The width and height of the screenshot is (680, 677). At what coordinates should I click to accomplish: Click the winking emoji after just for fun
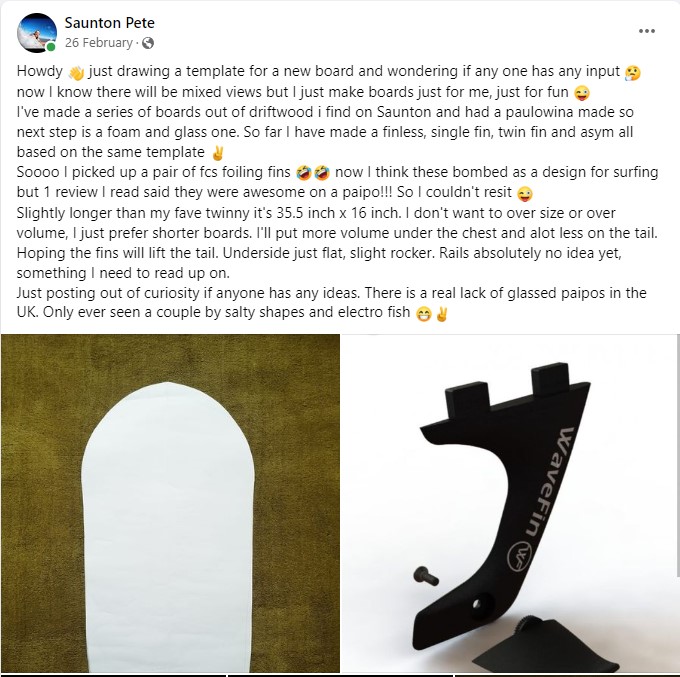(x=582, y=93)
